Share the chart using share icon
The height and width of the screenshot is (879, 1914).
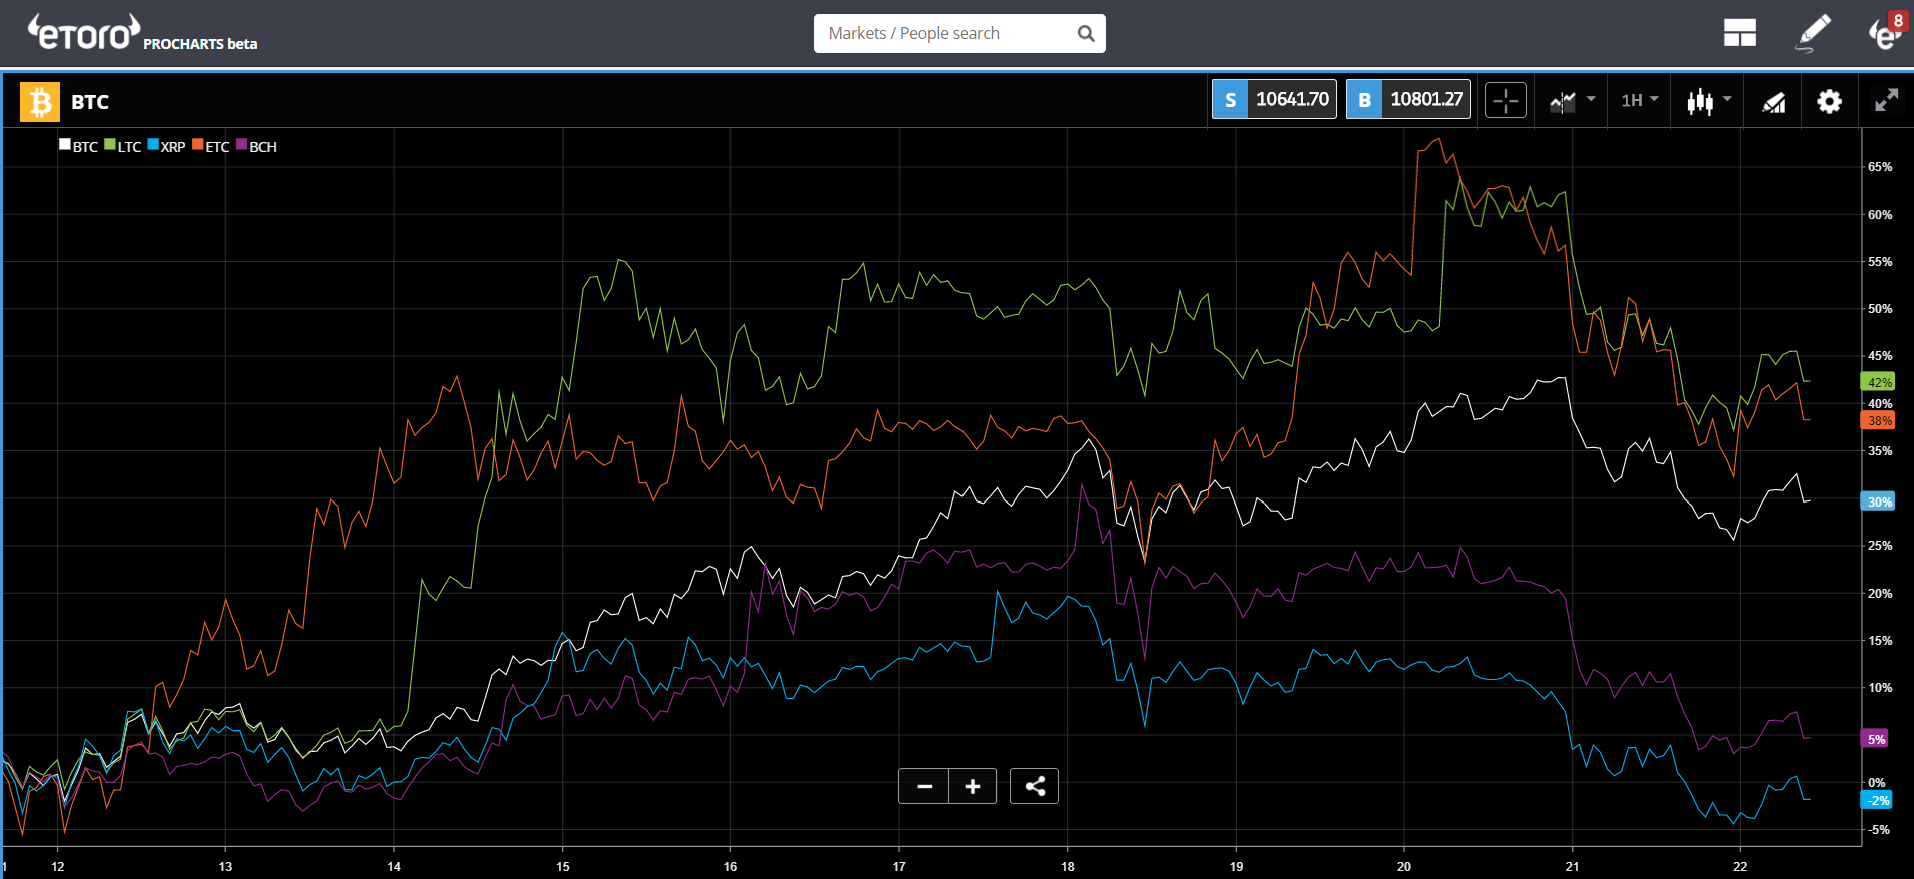pos(1035,786)
